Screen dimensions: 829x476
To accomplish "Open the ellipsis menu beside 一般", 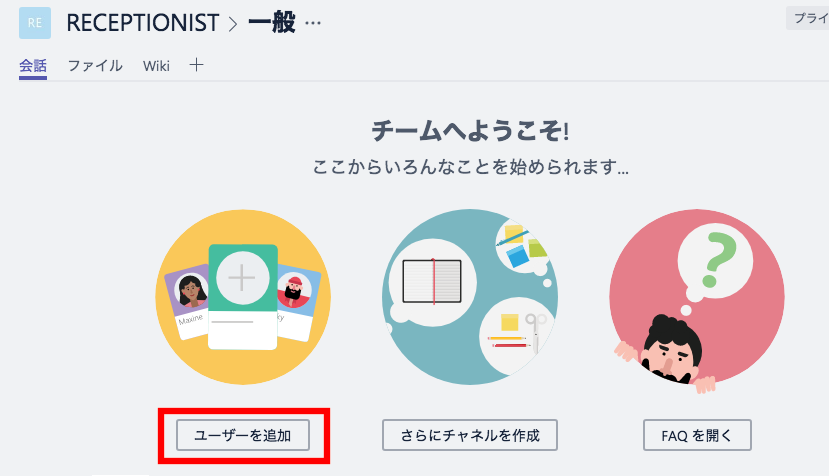I will click(x=313, y=23).
